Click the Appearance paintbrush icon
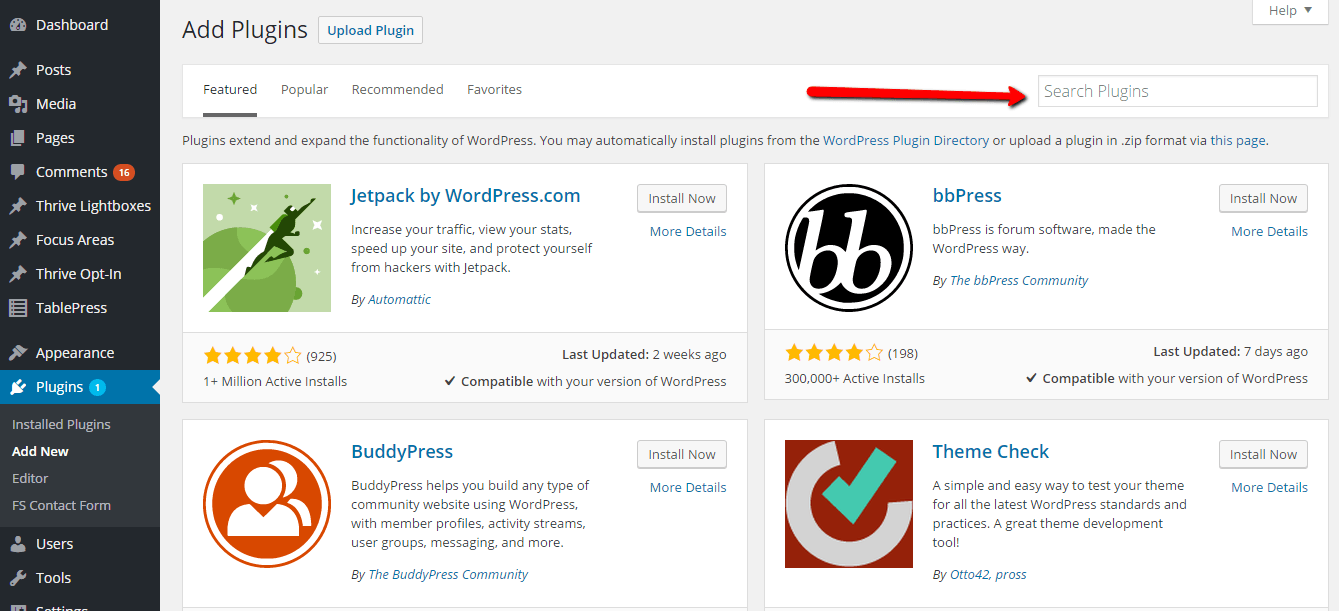The height and width of the screenshot is (611, 1339). [x=17, y=353]
